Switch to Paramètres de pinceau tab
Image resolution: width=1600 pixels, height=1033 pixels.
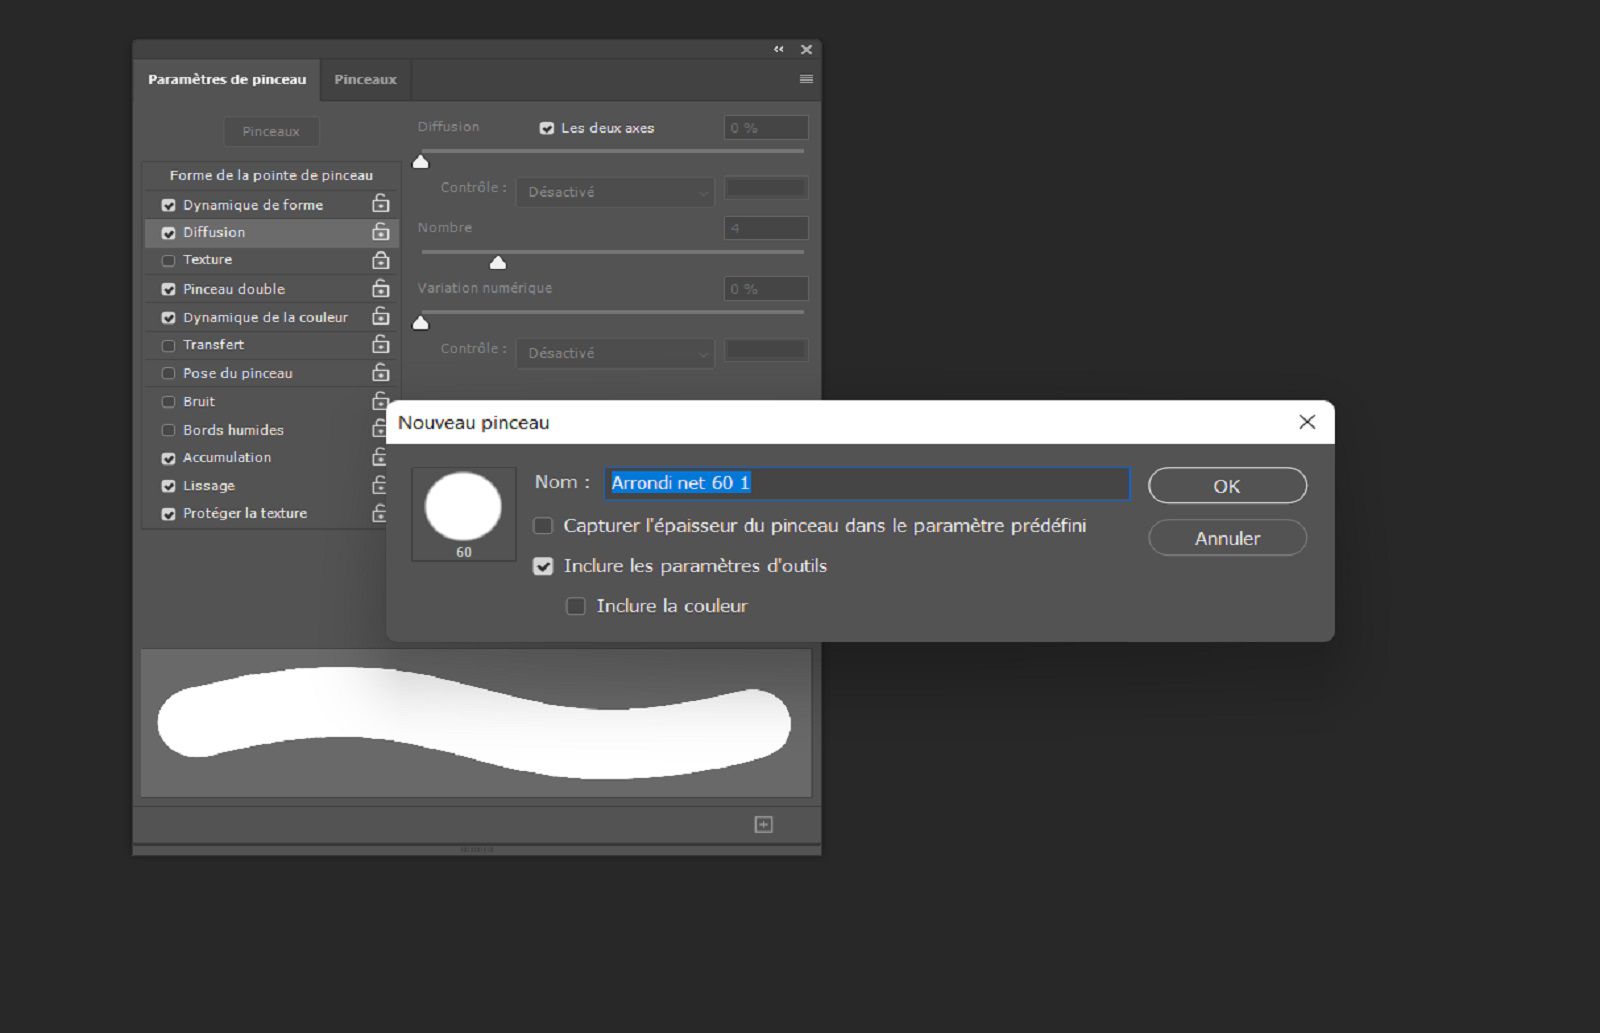[x=227, y=80]
